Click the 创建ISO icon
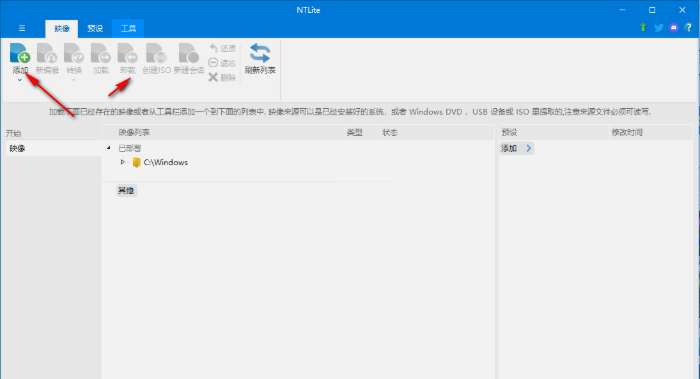This screenshot has height=379, width=700. click(x=156, y=53)
